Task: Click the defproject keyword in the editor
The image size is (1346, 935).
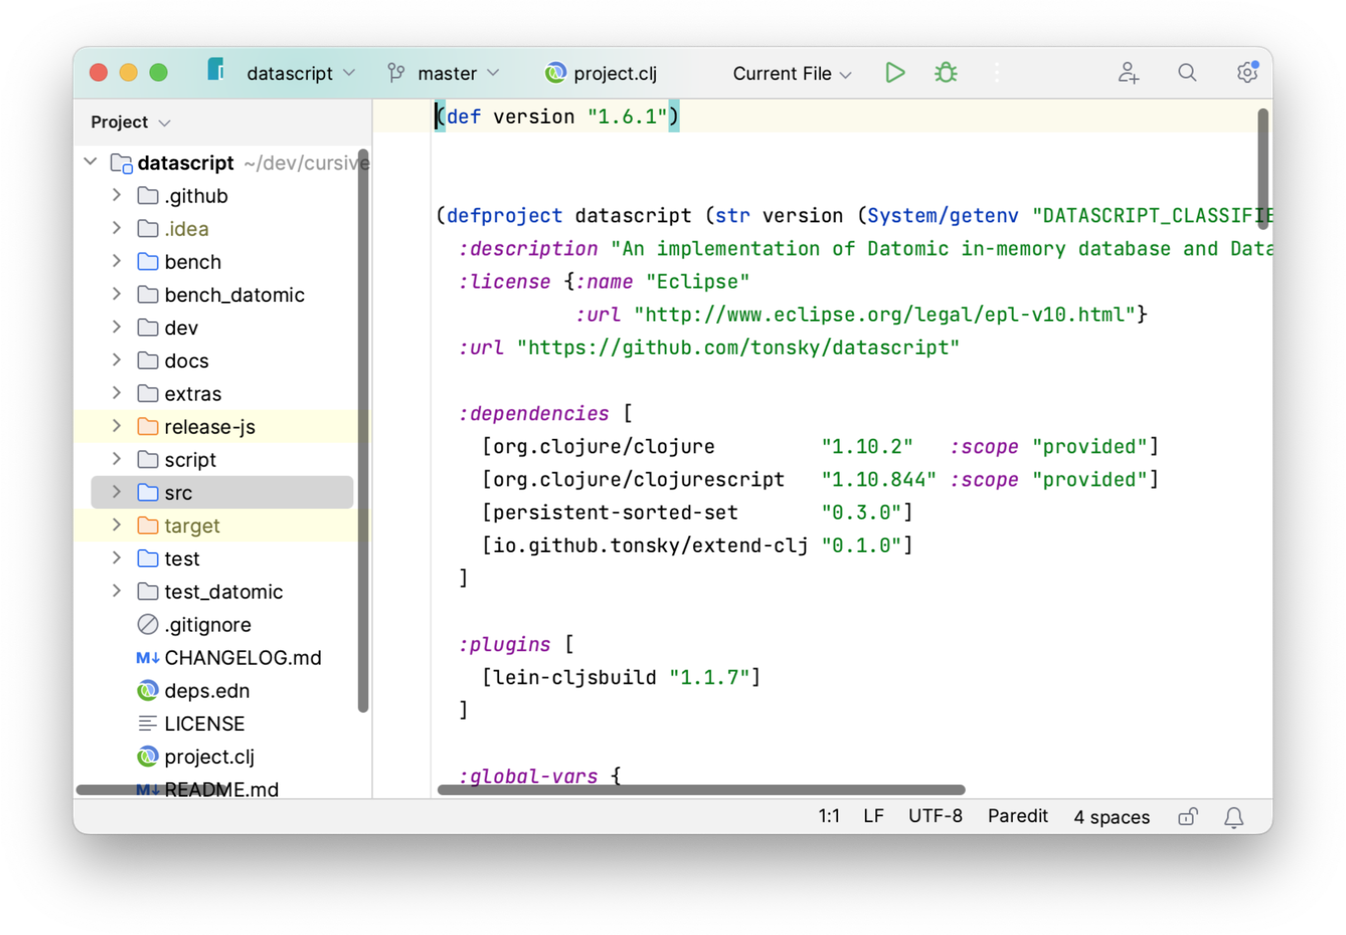Action: (x=504, y=215)
